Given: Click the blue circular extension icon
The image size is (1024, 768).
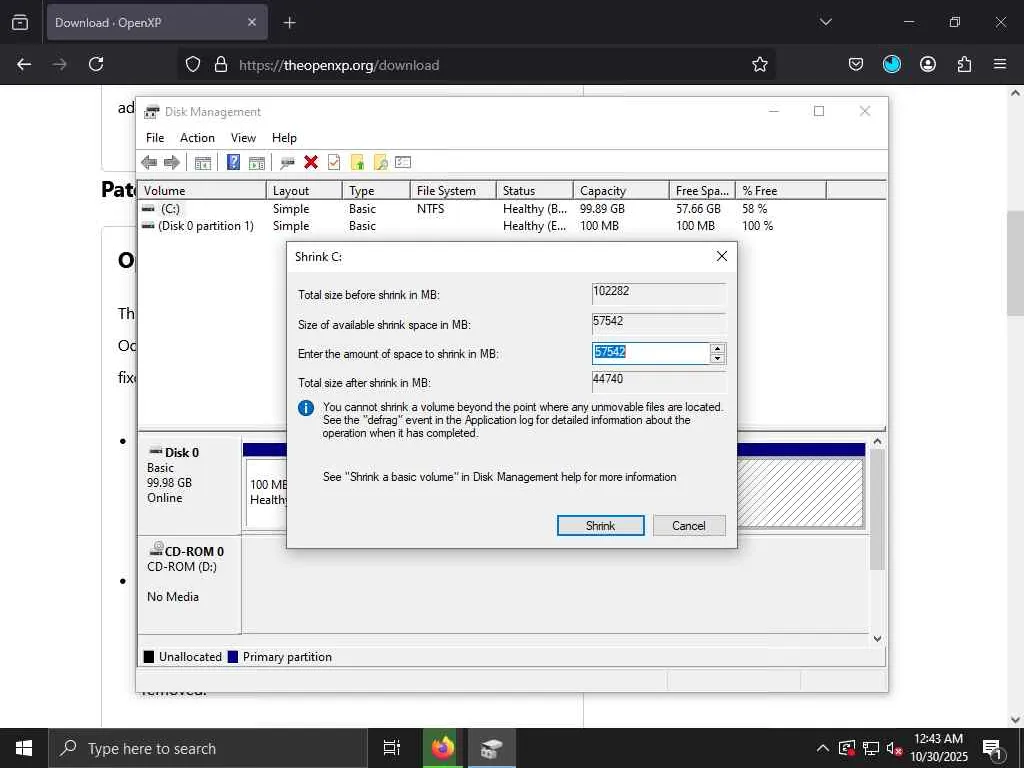Looking at the screenshot, I should [x=891, y=64].
